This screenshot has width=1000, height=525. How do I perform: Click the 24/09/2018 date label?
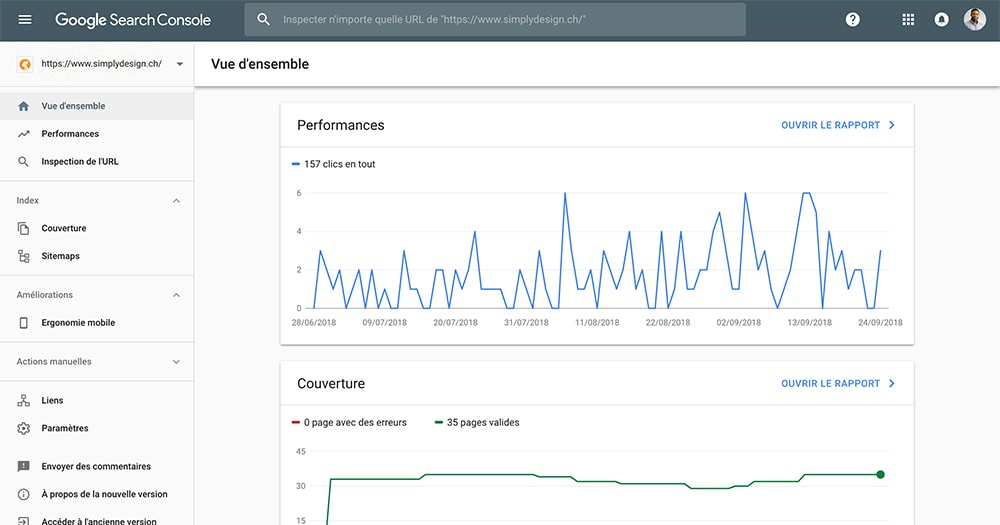coord(880,323)
